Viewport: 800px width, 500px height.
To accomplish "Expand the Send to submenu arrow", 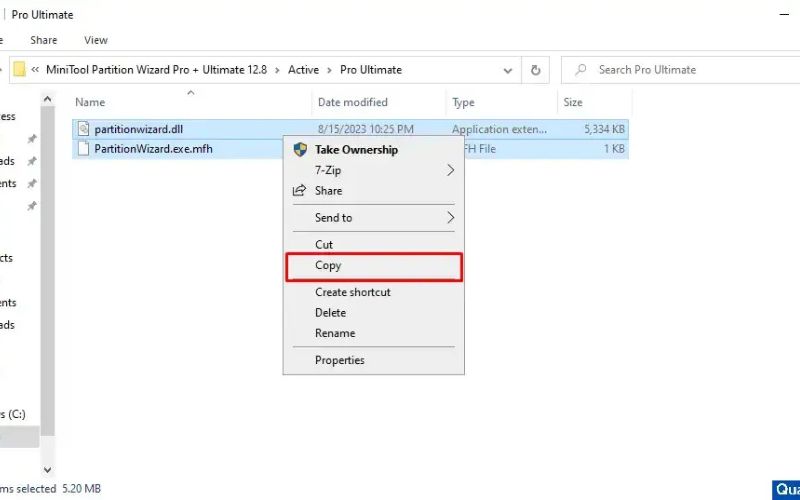I will (x=450, y=218).
